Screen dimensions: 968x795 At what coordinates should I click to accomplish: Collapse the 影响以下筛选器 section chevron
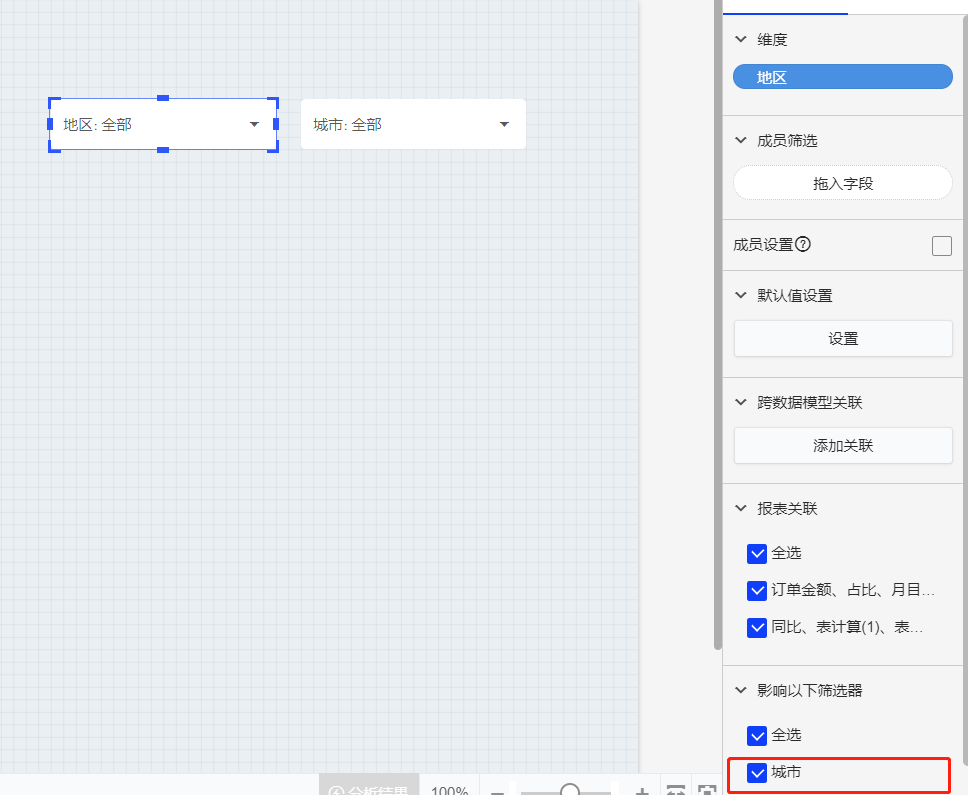point(741,690)
